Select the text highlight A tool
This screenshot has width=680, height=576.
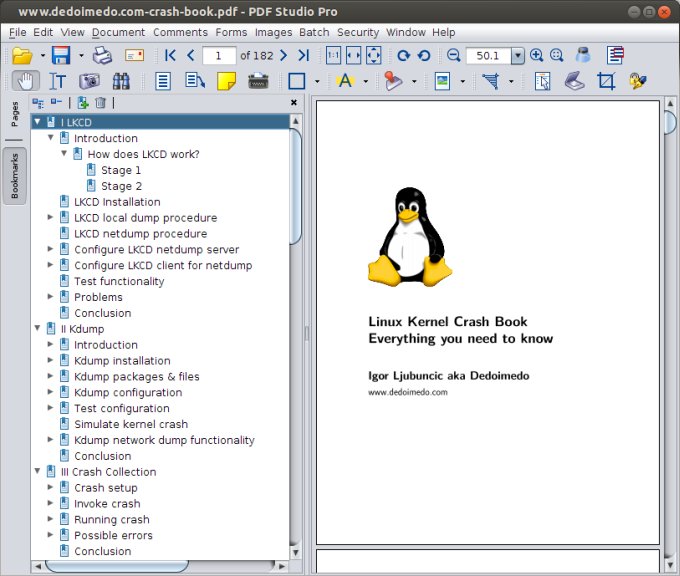coord(346,81)
